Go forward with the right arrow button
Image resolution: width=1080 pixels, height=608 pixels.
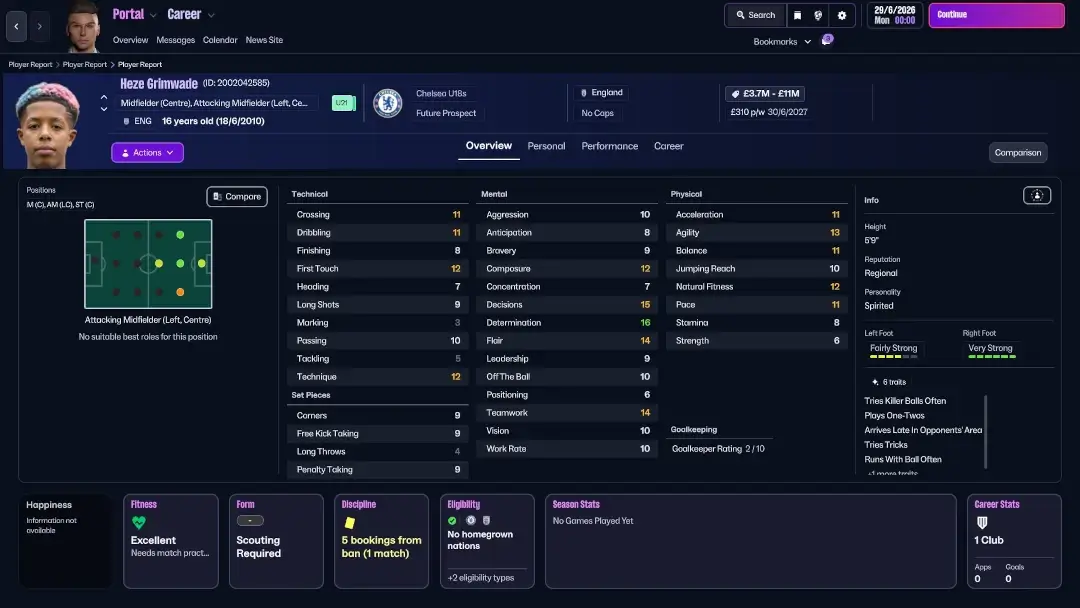tap(40, 27)
